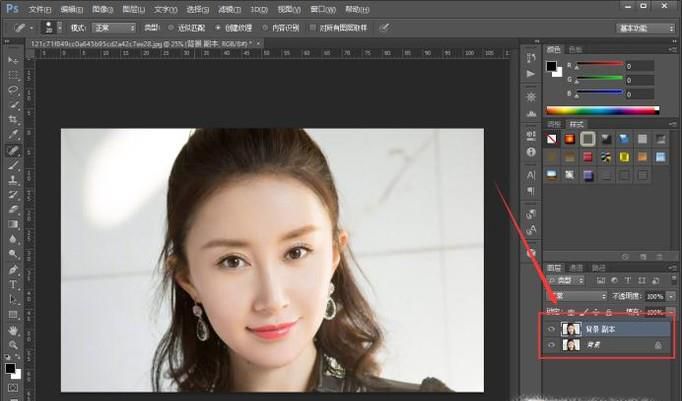Select the Eyedropper tool
Screen dimensions: 682x401
13,134
